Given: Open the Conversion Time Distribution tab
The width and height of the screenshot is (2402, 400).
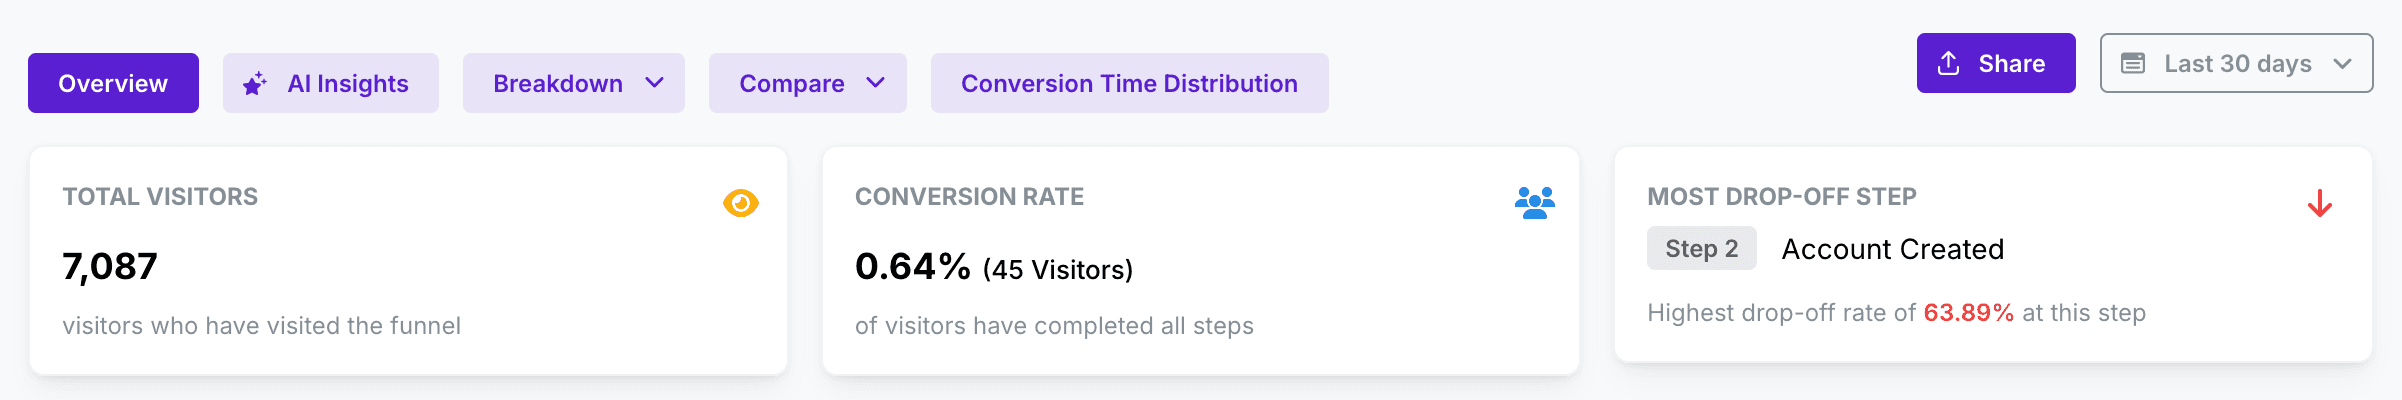Looking at the screenshot, I should click(1129, 83).
